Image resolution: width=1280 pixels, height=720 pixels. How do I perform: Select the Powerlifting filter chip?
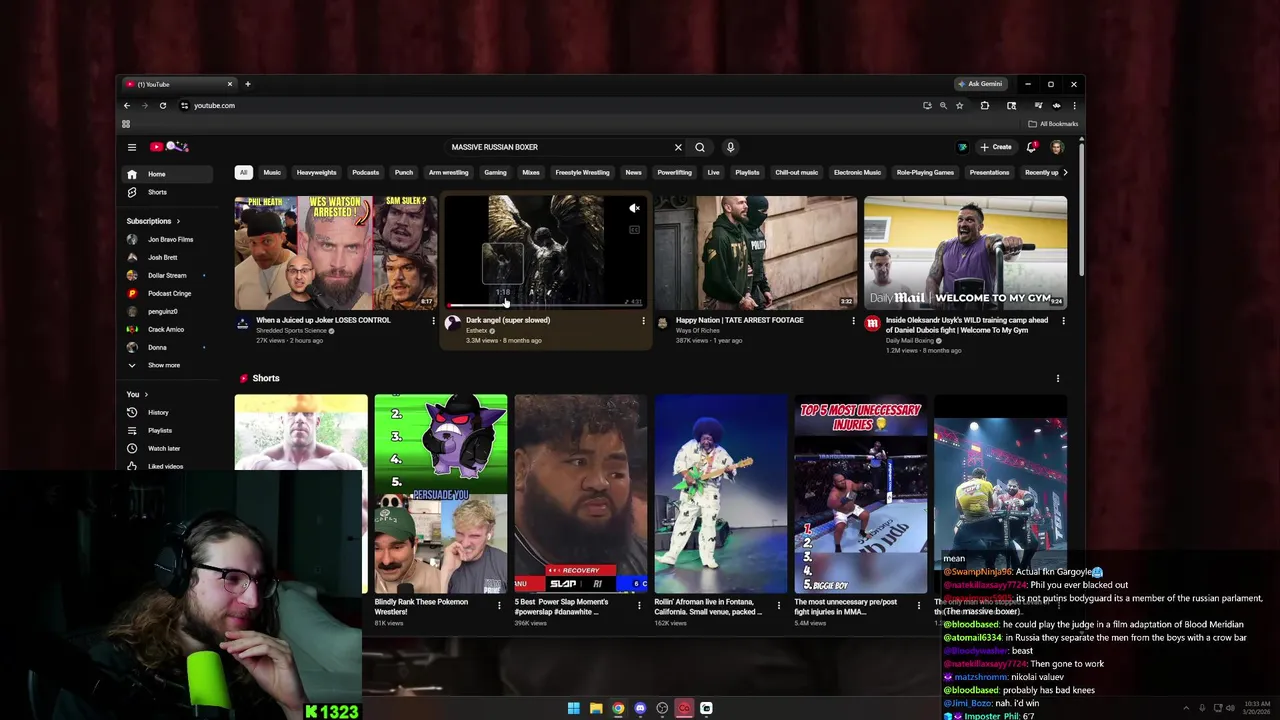point(674,172)
